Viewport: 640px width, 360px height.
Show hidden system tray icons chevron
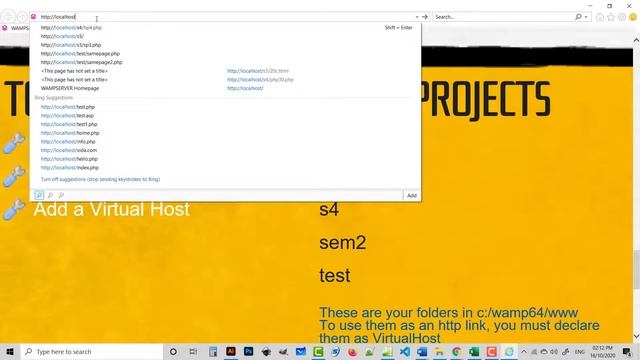pos(524,352)
